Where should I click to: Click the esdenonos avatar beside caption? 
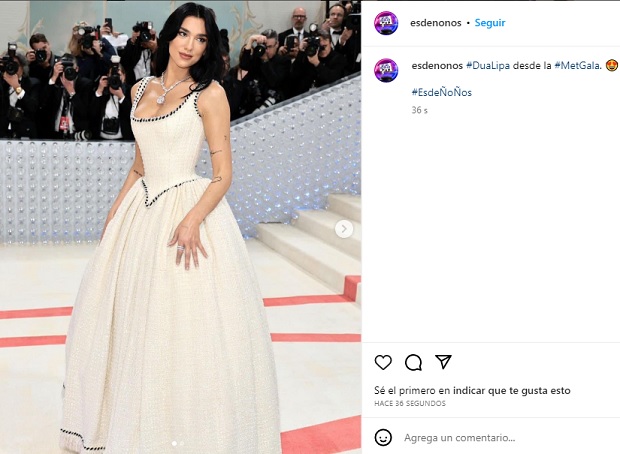(386, 70)
